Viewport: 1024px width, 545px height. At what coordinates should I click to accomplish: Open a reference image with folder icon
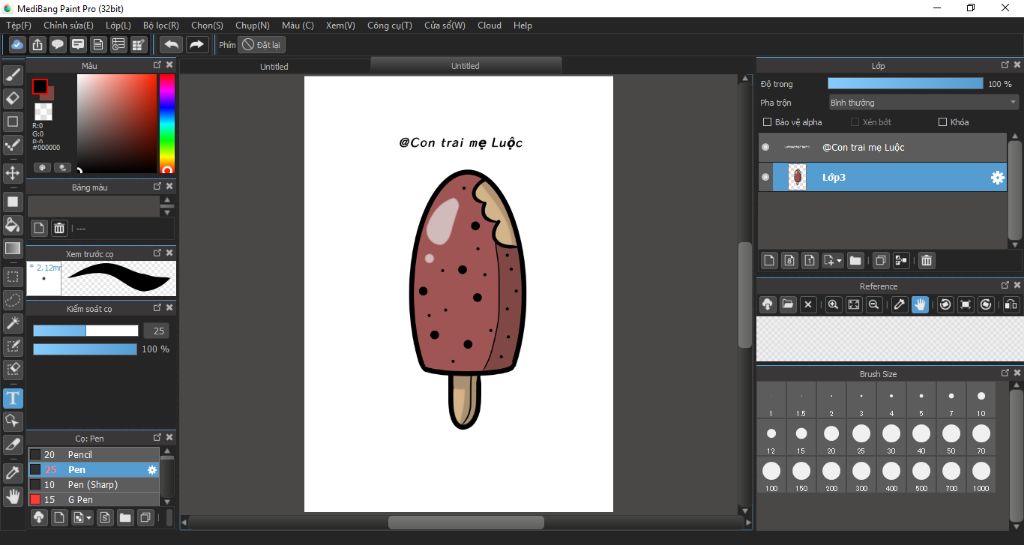[x=788, y=304]
